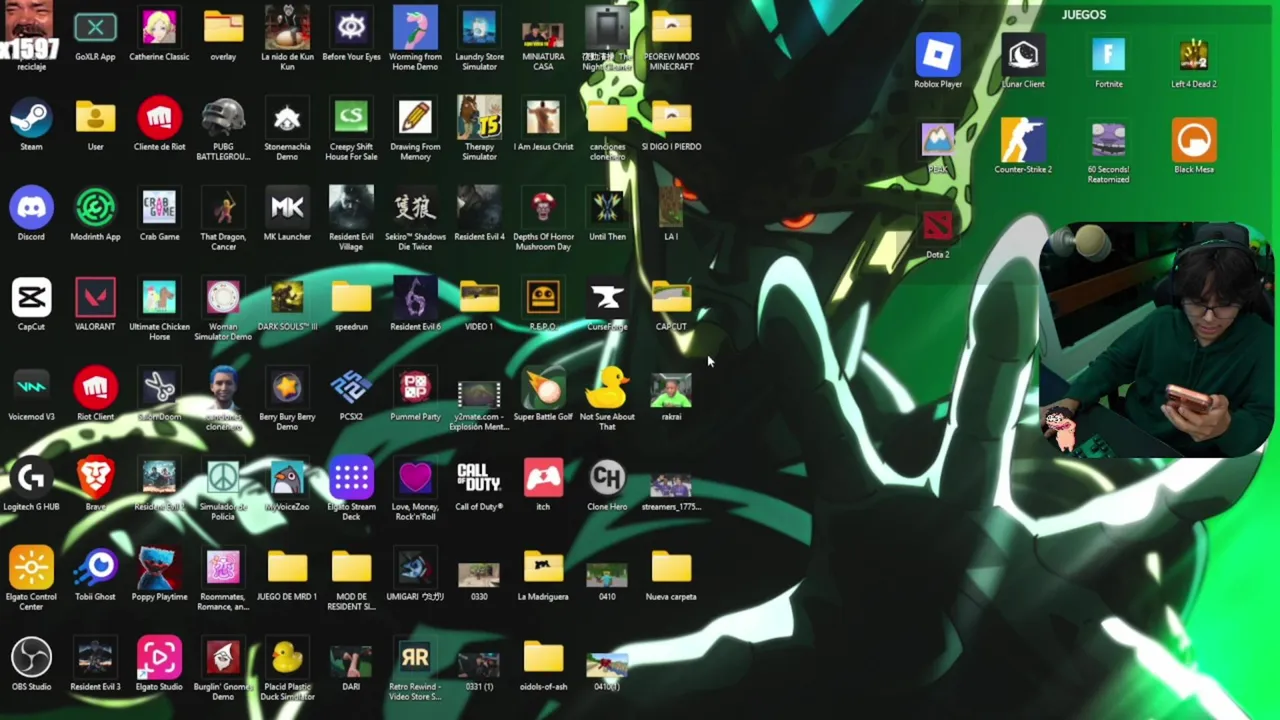Open the SI DIGO I PIERDO folder
The width and height of the screenshot is (1280, 720).
click(671, 118)
